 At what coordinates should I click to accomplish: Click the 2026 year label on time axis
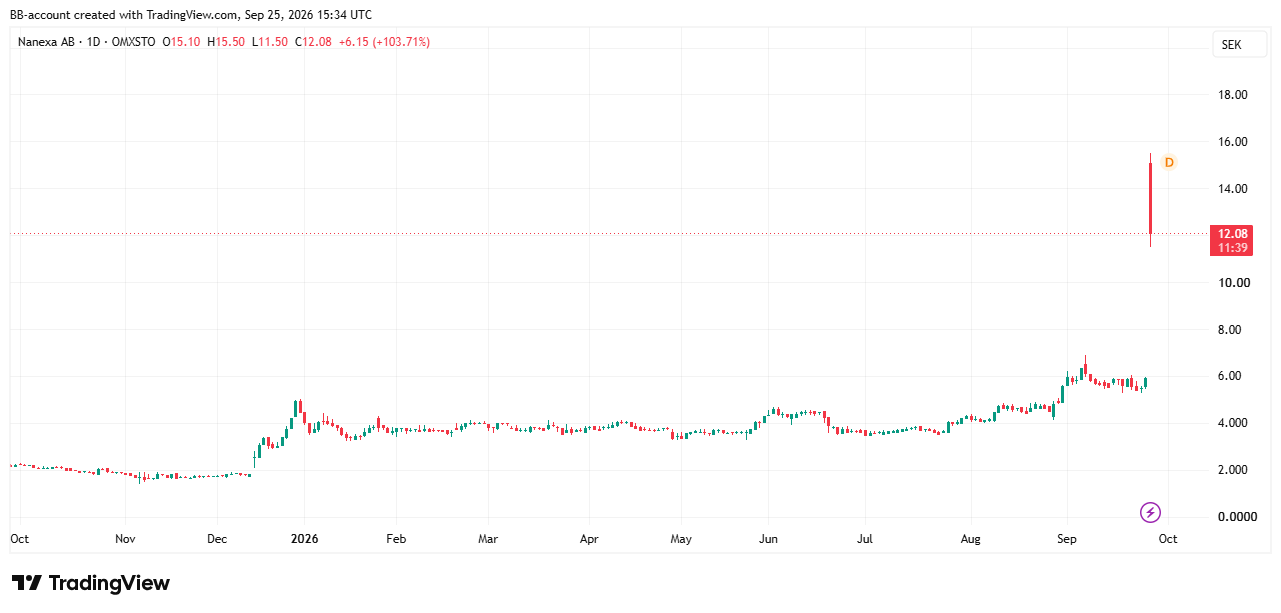point(304,538)
